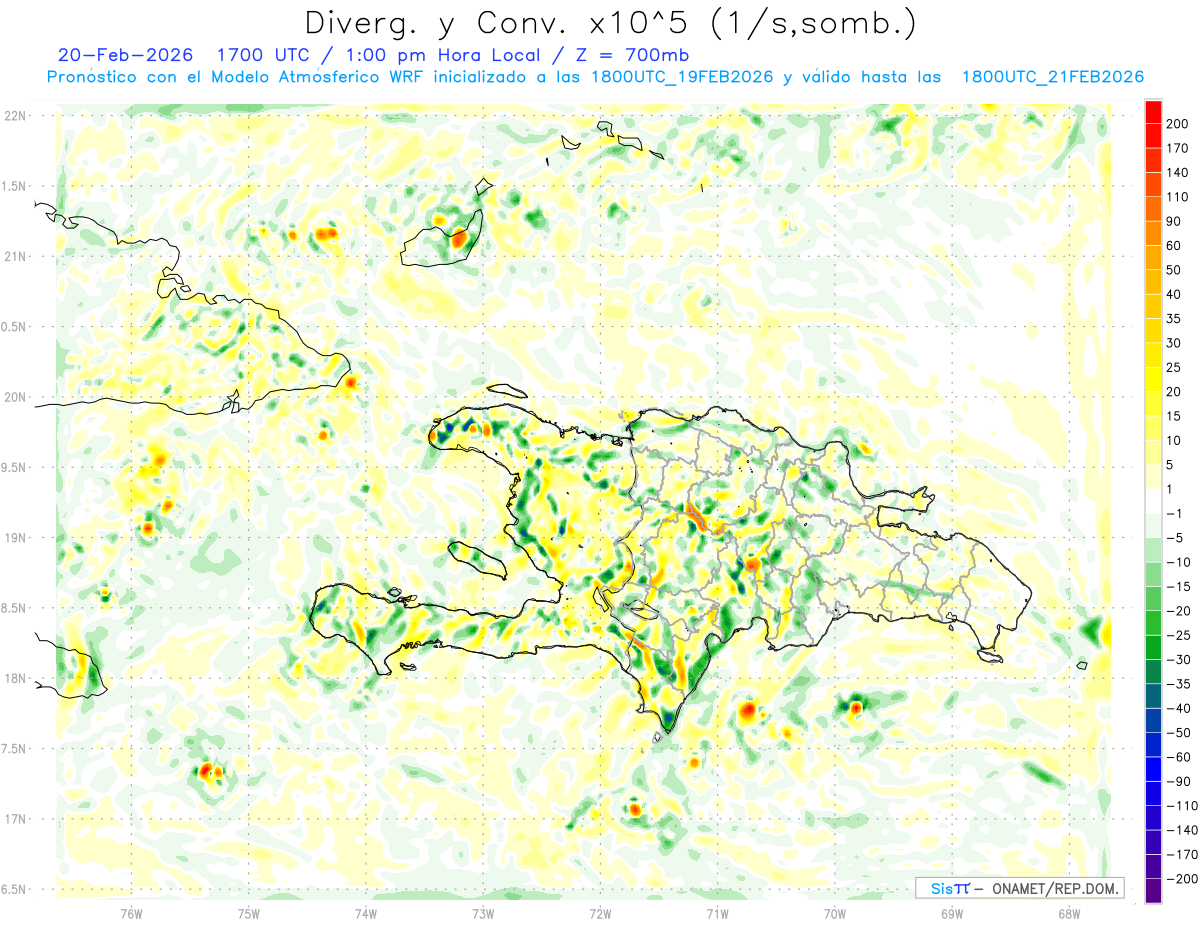Click 'Pronóstico con el Modelo Atmósferico WRF' text
The width and height of the screenshot is (1200, 927).
(x=236, y=77)
